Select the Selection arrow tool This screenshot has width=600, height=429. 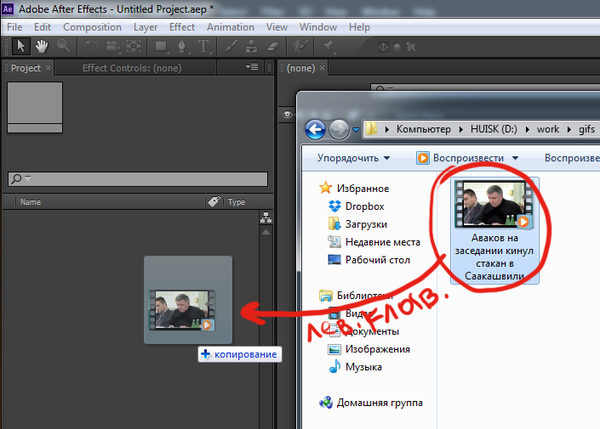coord(21,47)
